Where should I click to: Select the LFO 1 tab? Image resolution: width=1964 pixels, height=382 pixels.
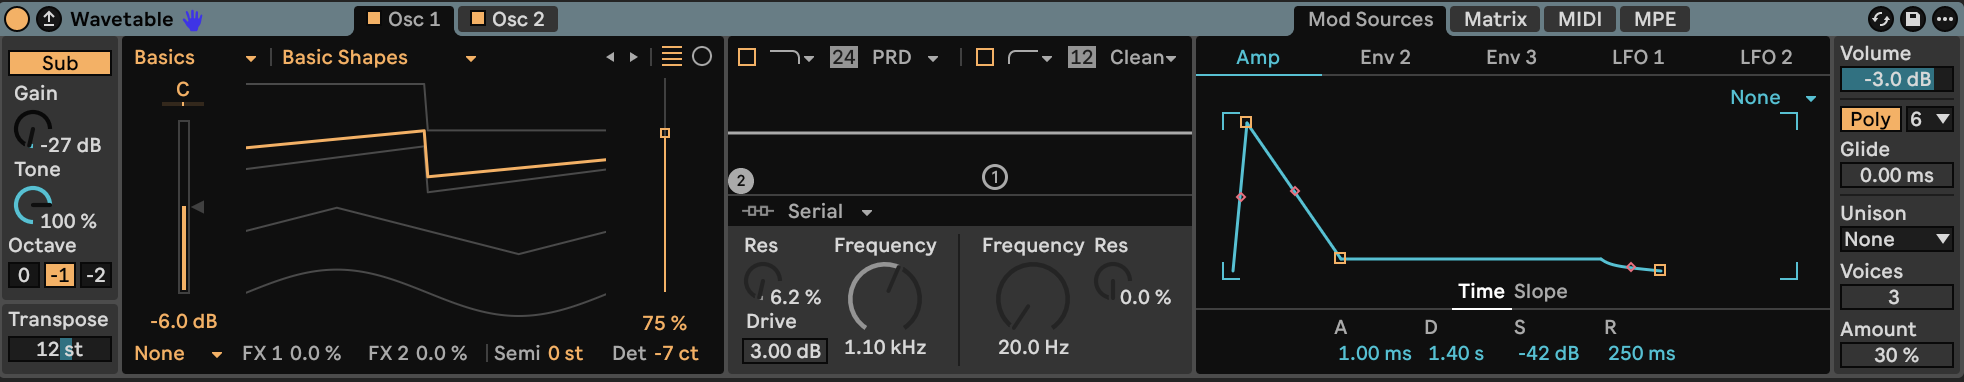[x=1638, y=58]
